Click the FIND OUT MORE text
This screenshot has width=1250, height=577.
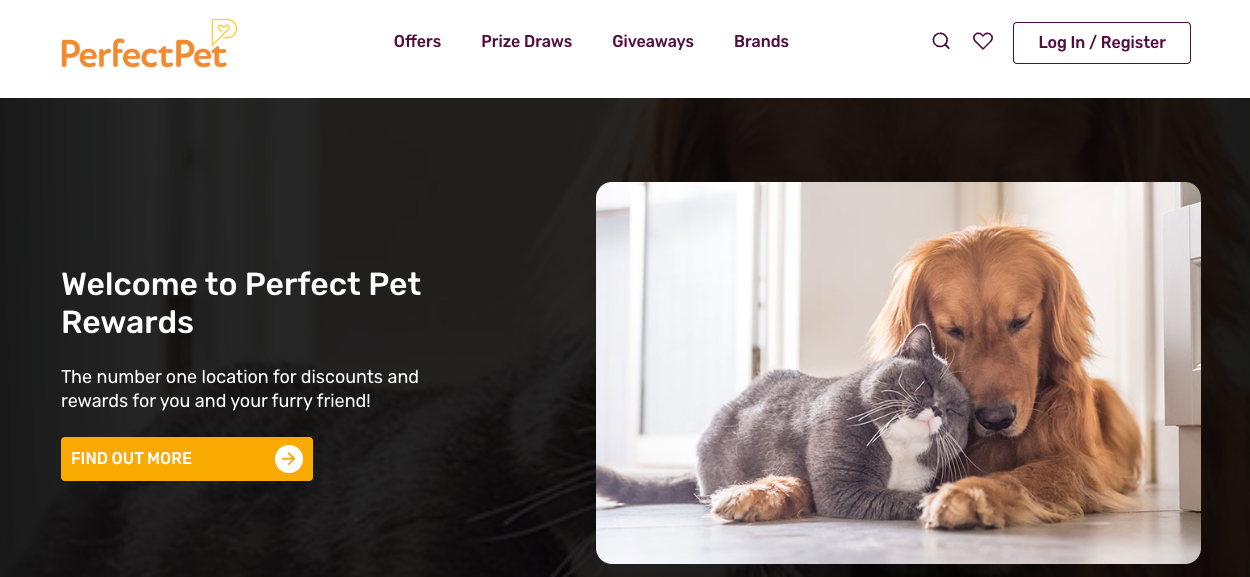[x=131, y=459]
